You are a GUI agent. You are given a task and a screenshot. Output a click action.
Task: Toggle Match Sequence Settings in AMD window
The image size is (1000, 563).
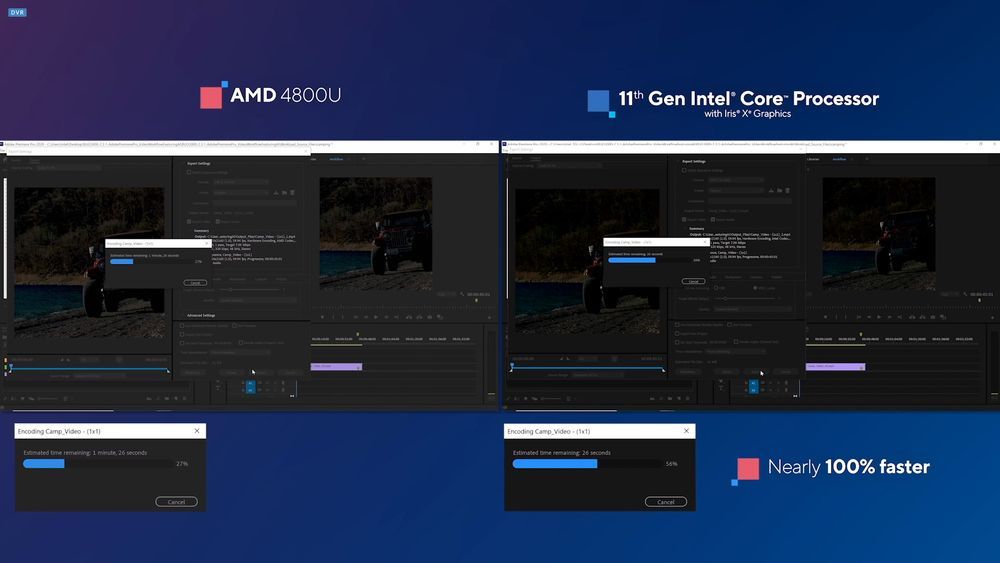click(189, 172)
